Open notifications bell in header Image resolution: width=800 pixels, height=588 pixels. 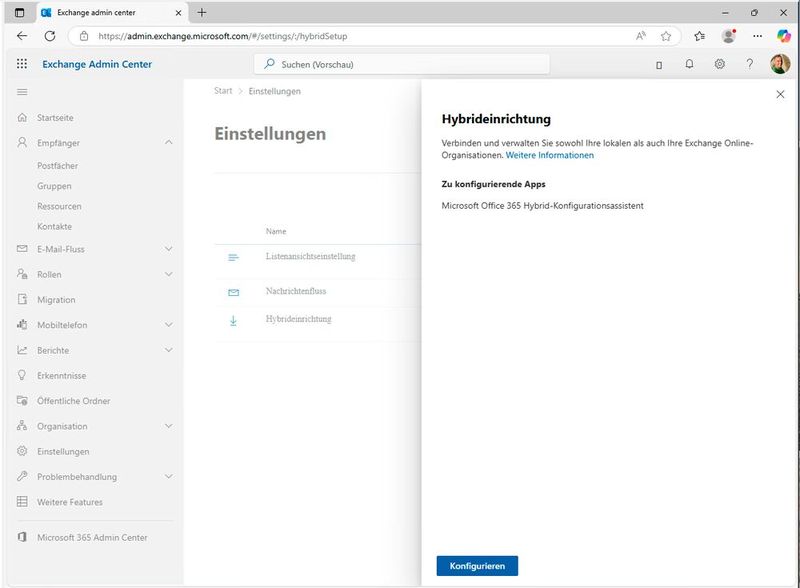[x=689, y=64]
